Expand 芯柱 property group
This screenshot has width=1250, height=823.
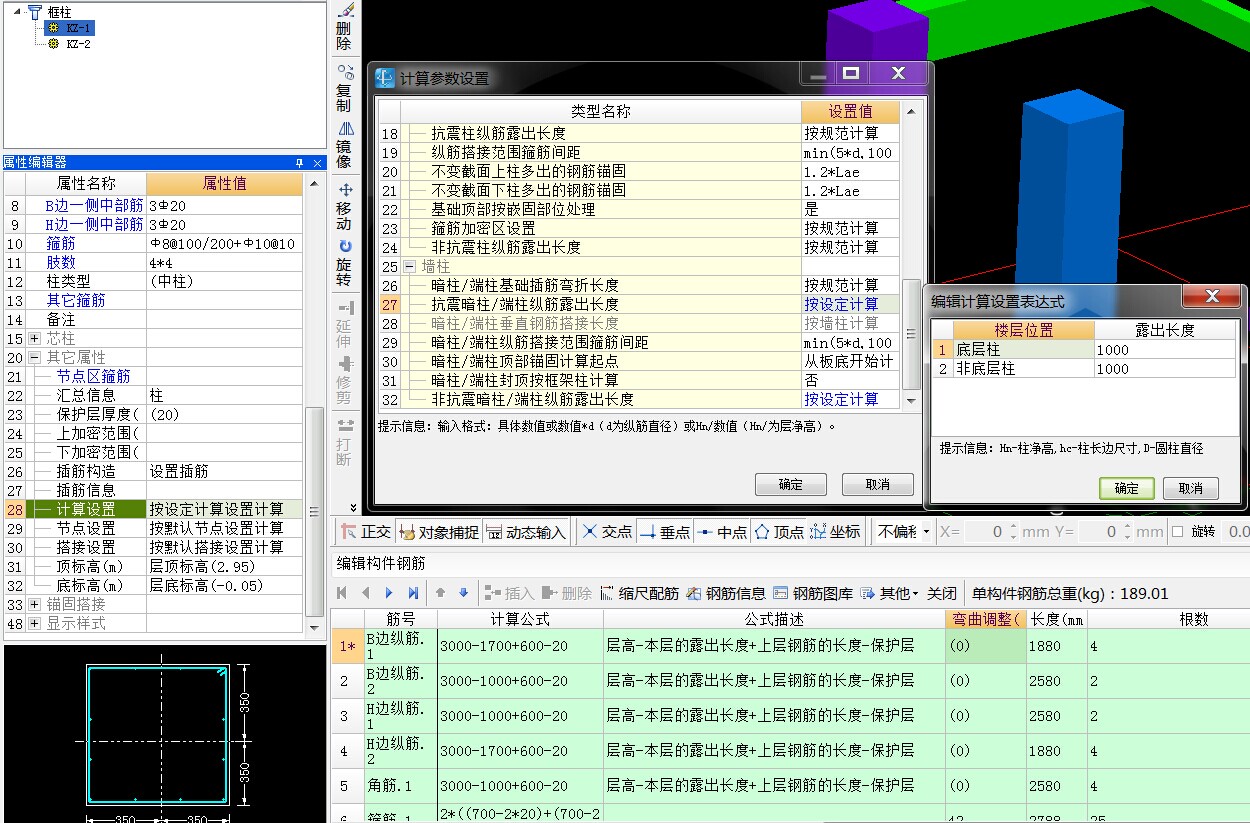[x=35, y=339]
